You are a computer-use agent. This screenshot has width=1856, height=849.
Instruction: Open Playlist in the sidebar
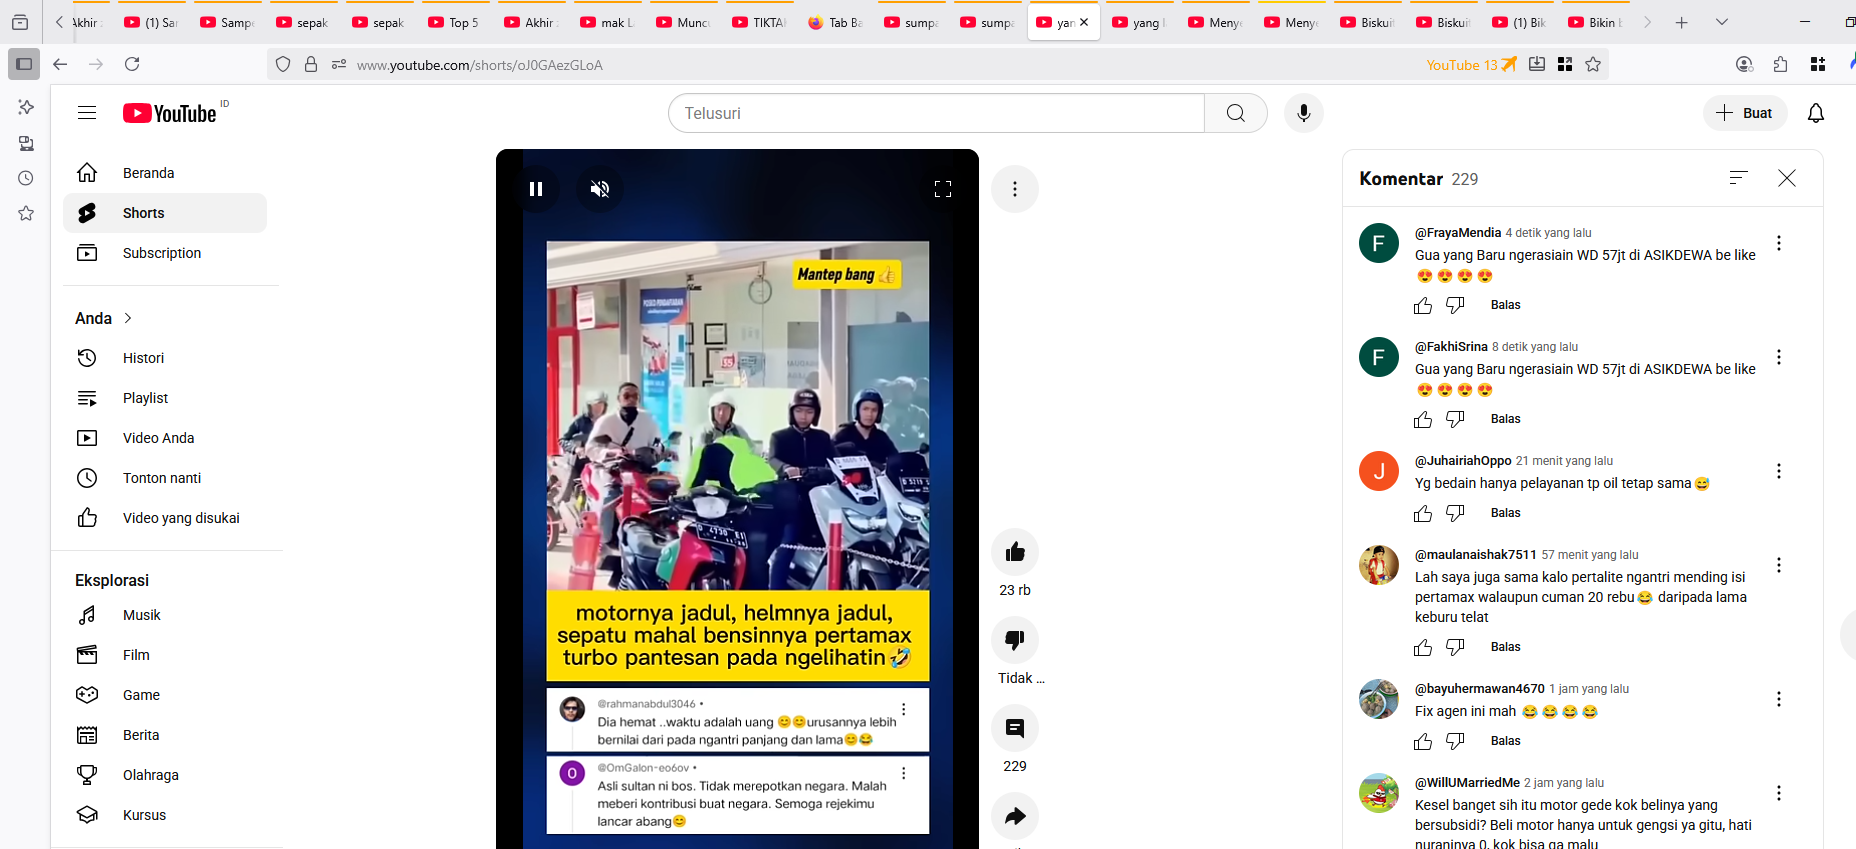(165, 398)
